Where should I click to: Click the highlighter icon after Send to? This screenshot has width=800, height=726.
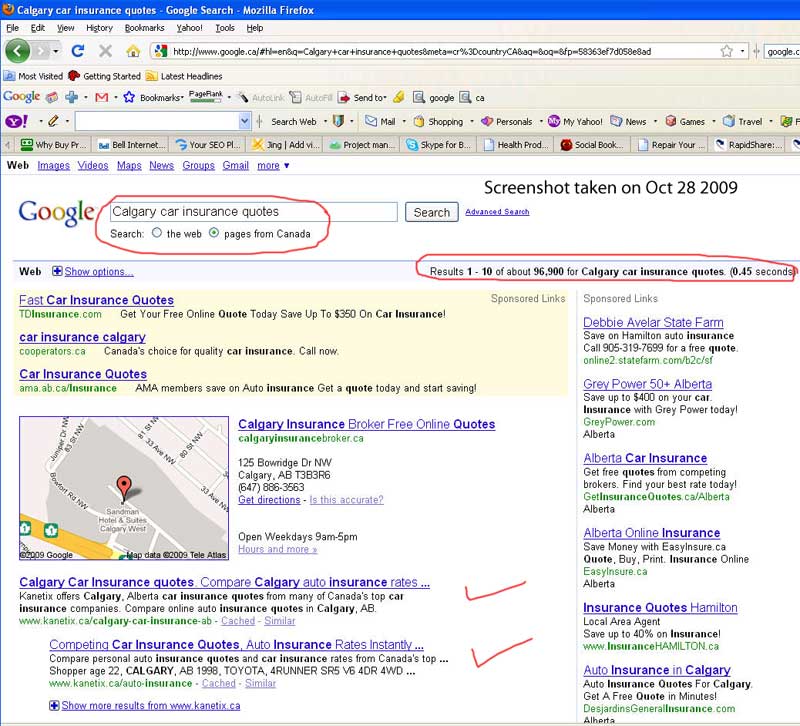click(399, 97)
